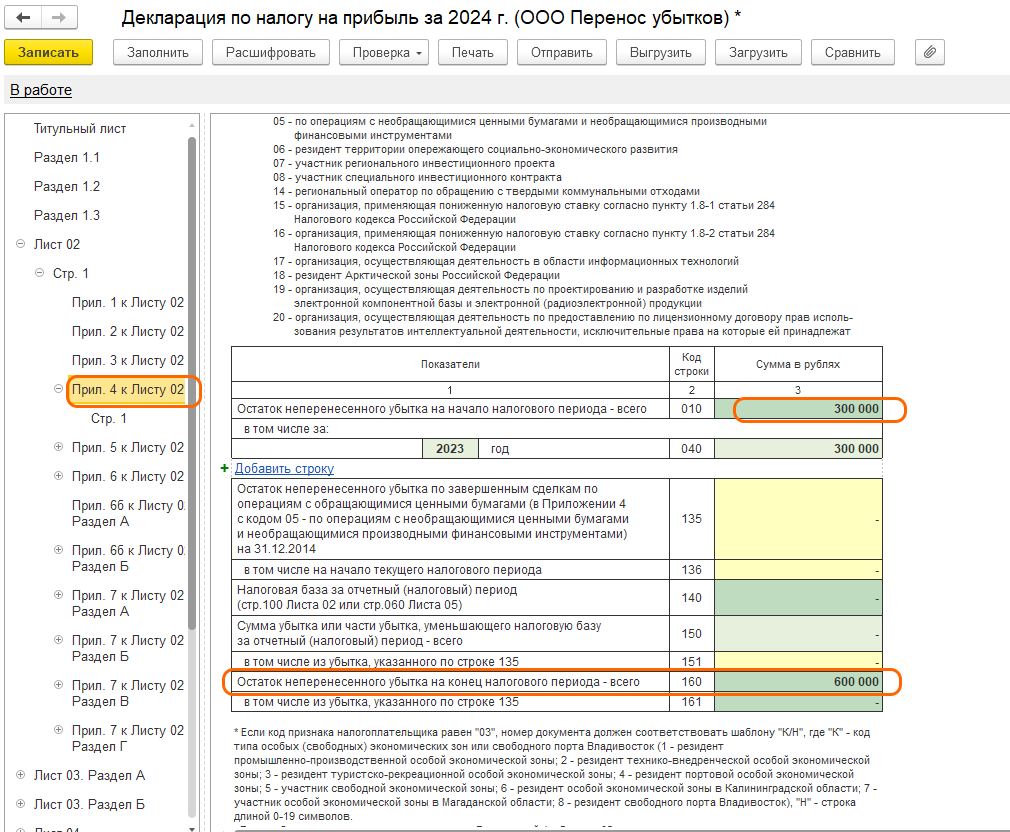Click the Заполнить button
Viewport: 1010px width, 832px height.
click(158, 52)
